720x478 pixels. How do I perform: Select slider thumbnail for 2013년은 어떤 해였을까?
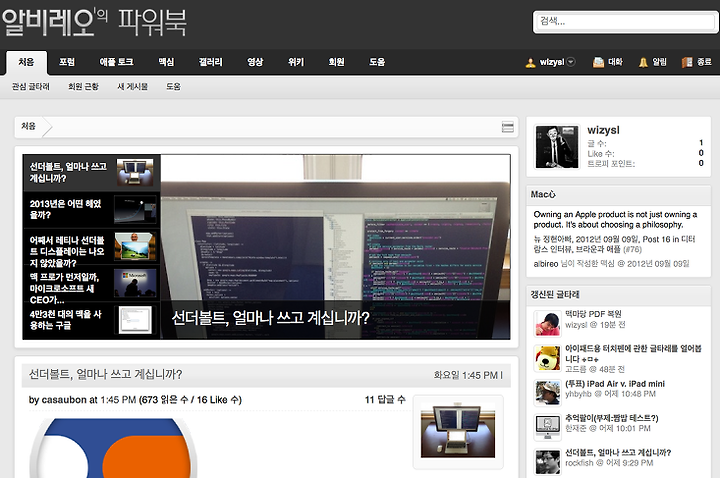tap(135, 209)
